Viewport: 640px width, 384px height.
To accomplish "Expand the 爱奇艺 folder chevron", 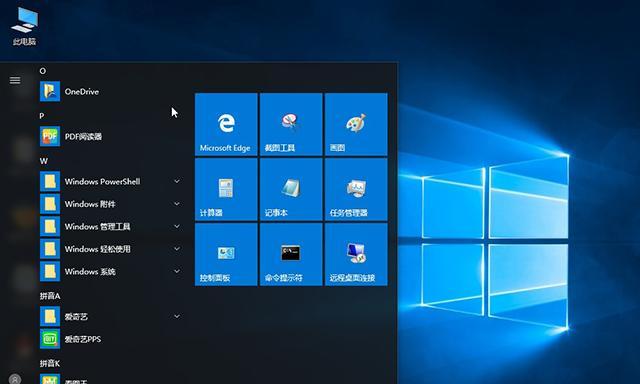I will click(177, 316).
